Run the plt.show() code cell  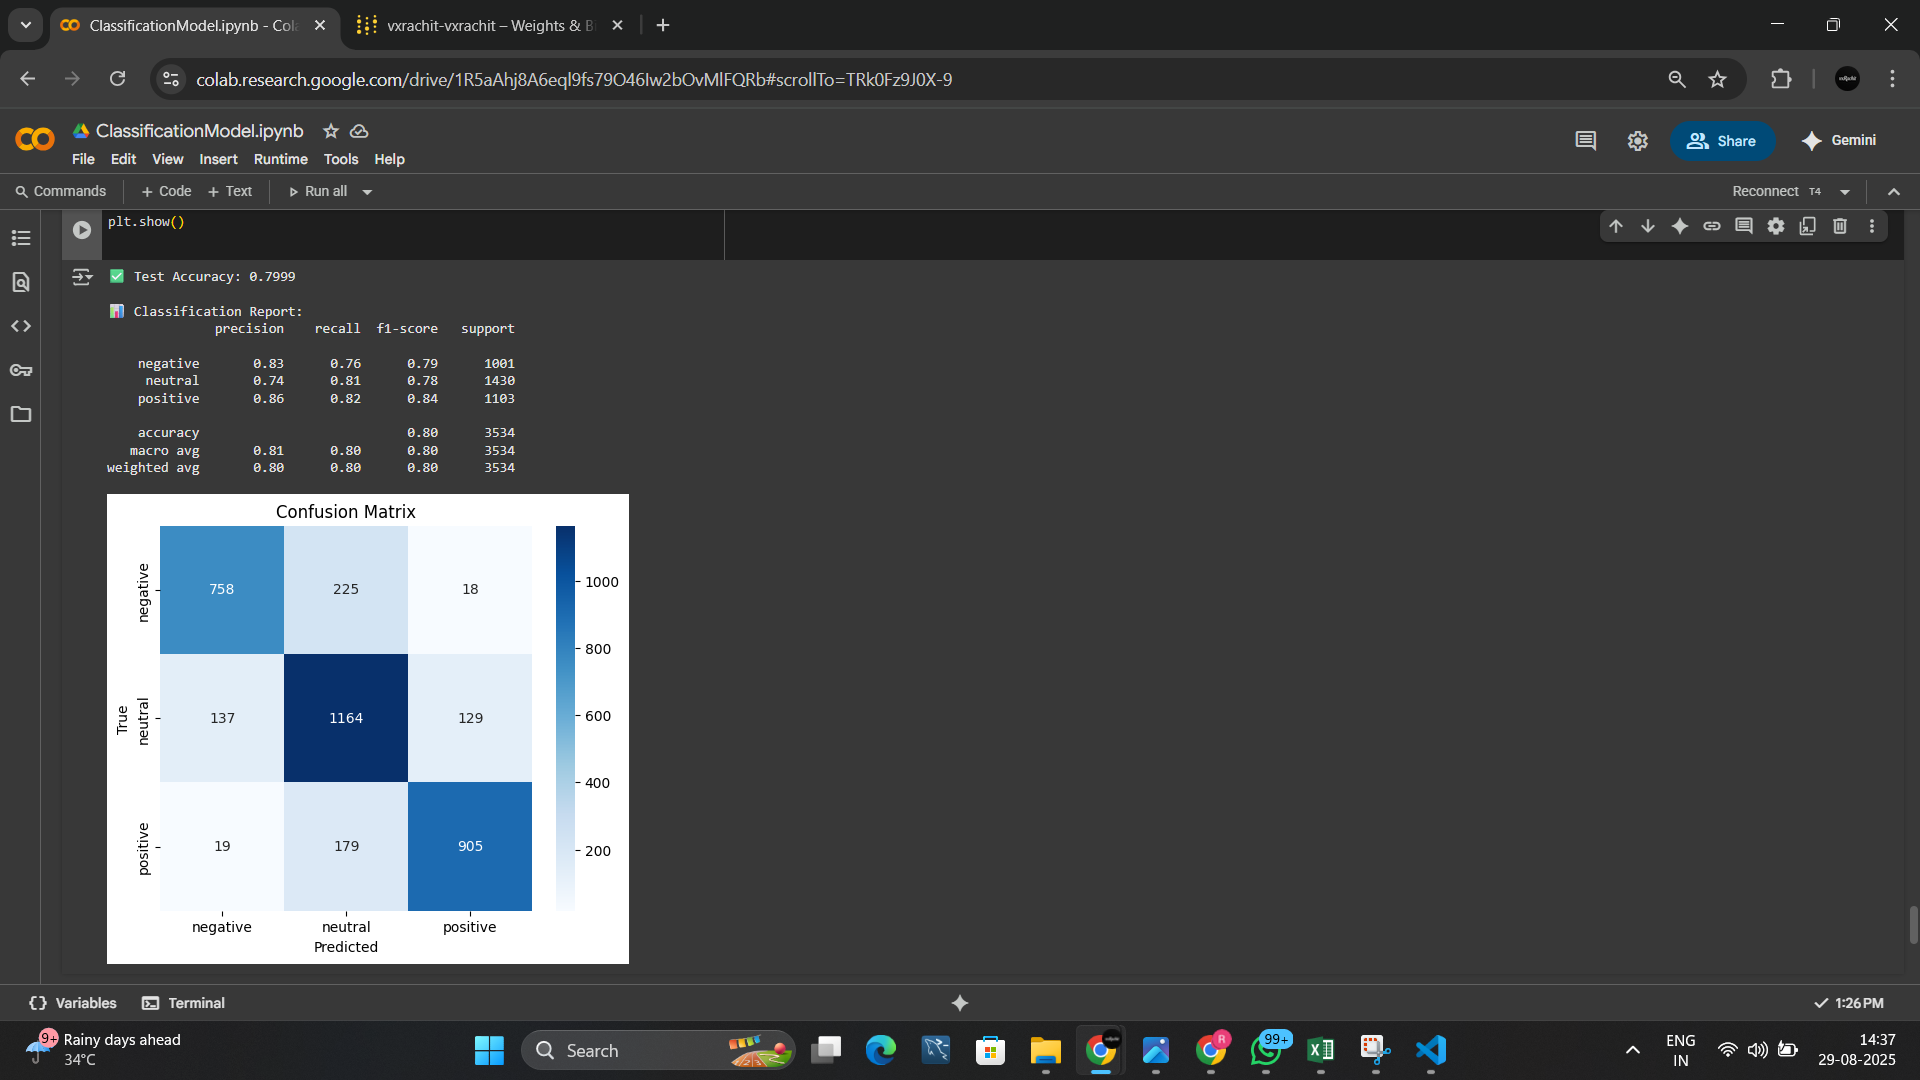pyautogui.click(x=82, y=230)
